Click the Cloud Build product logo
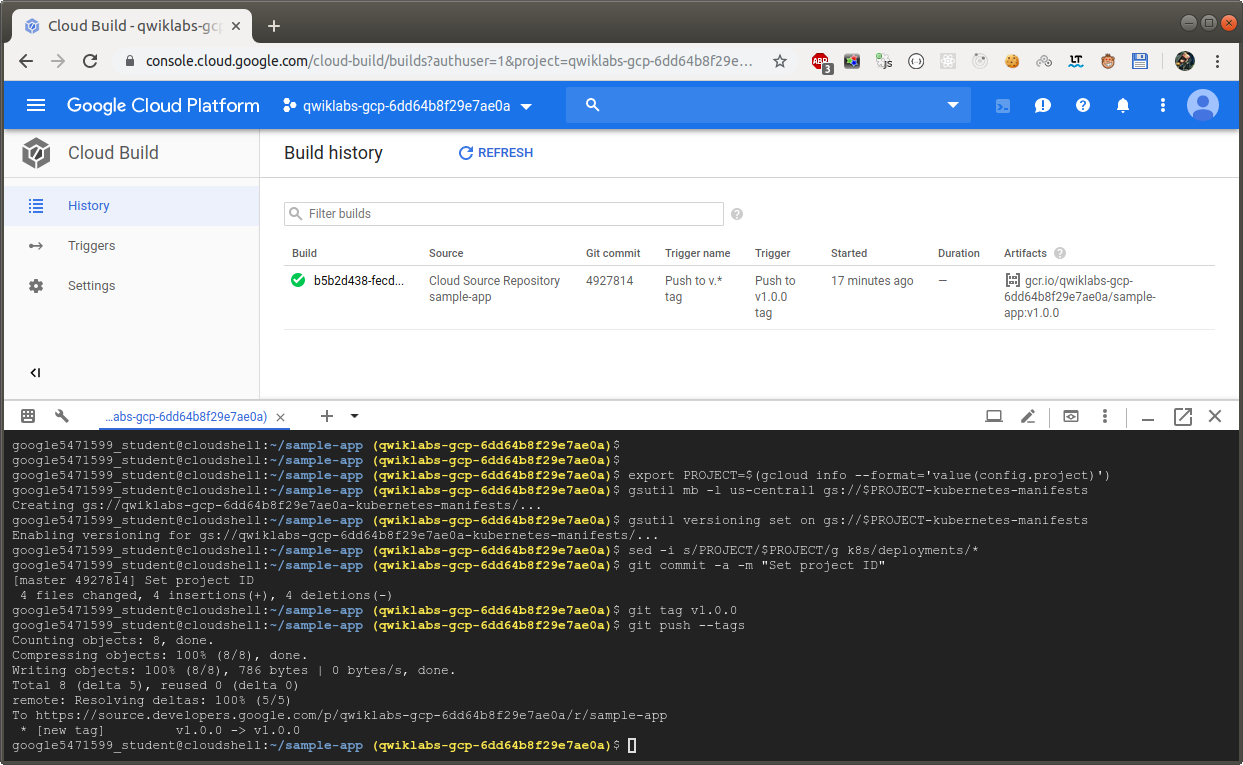Viewport: 1243px width, 765px height. [x=36, y=153]
